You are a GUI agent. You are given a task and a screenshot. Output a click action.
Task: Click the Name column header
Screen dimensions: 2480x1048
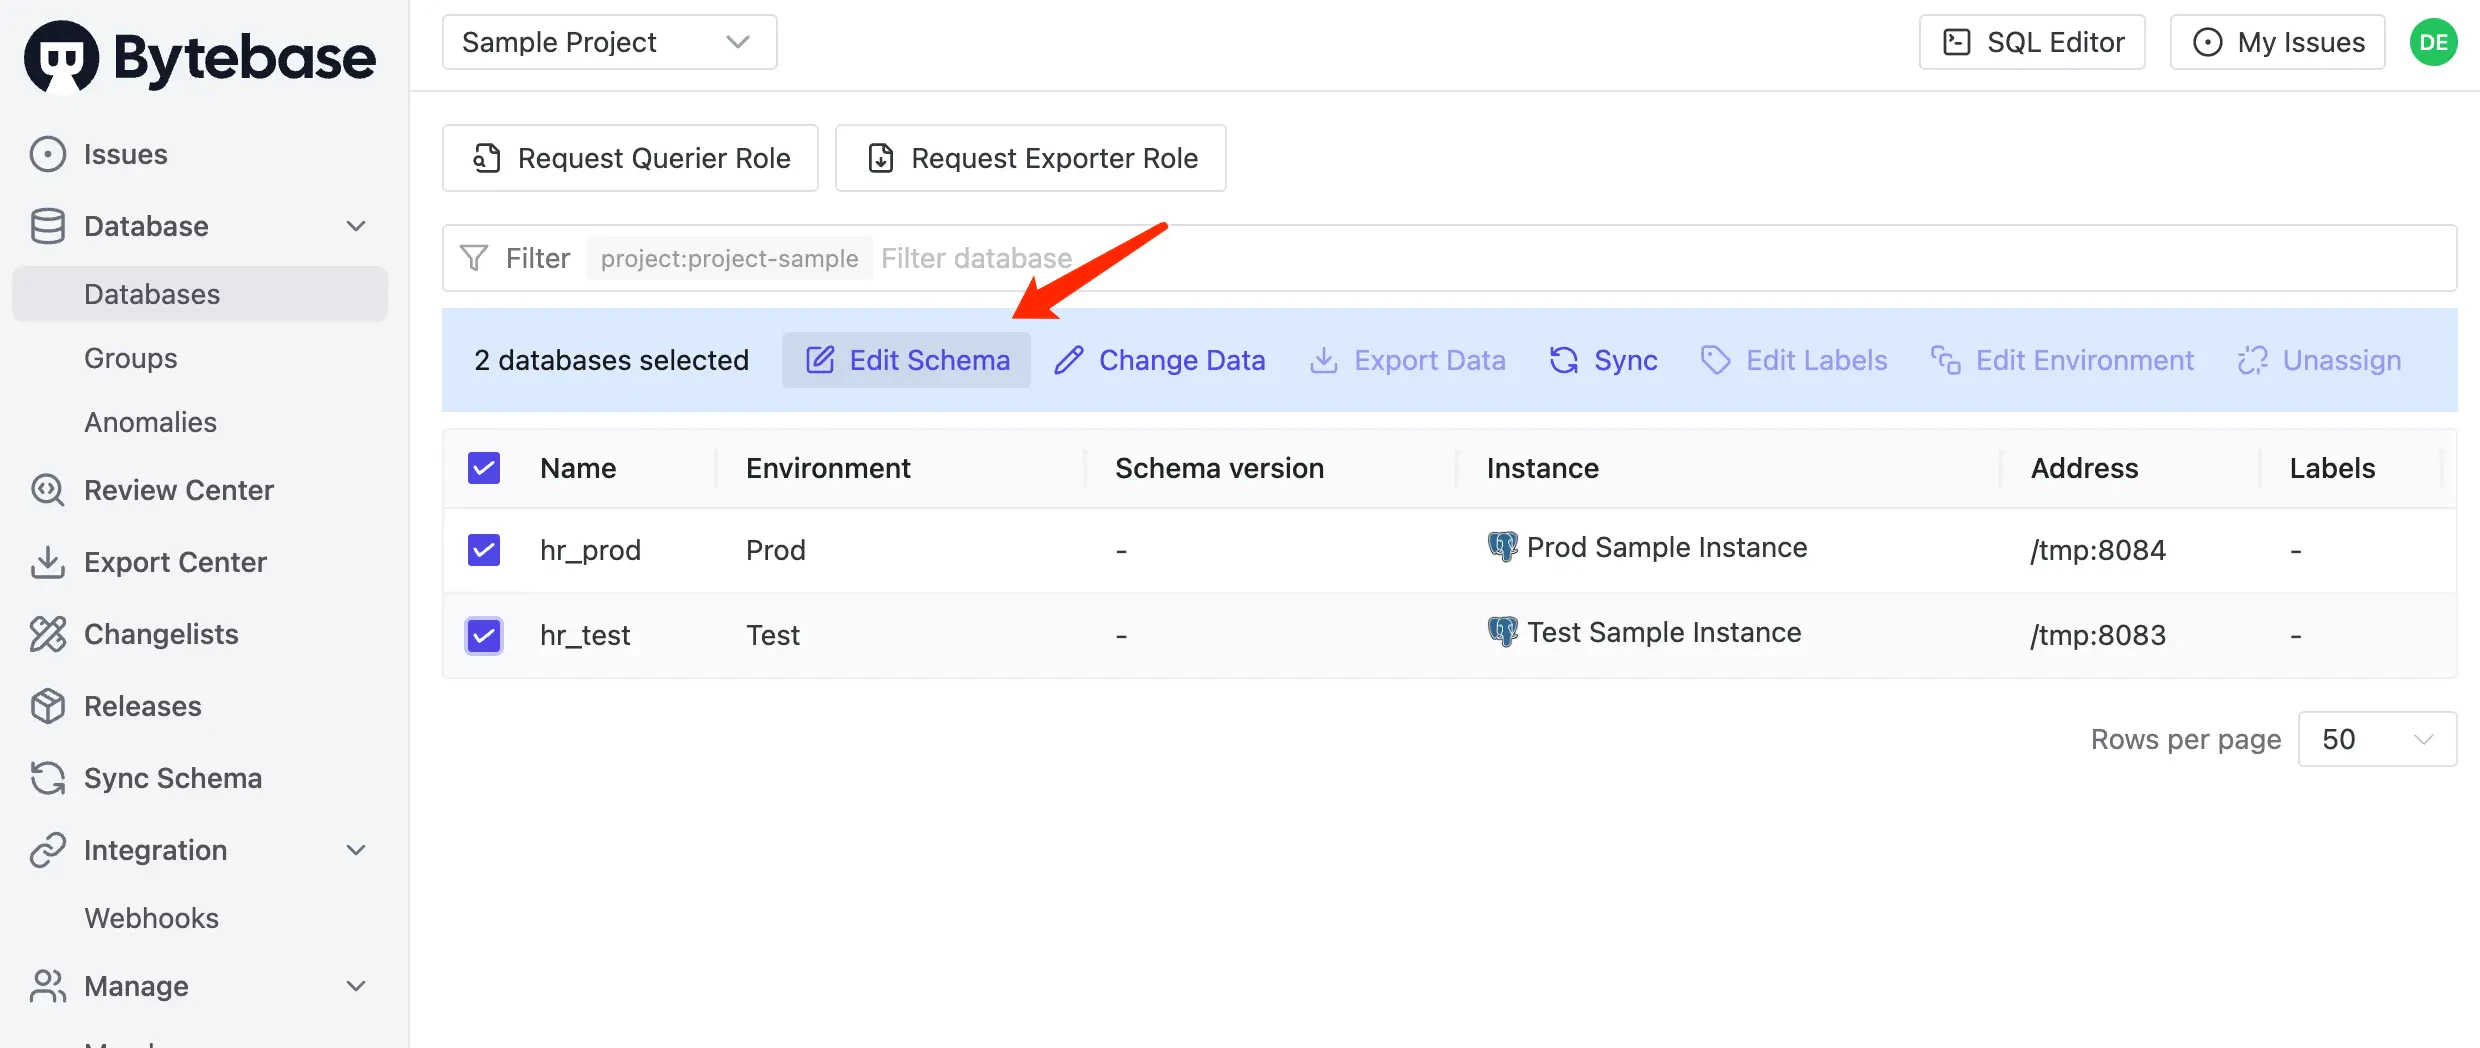[x=578, y=468]
